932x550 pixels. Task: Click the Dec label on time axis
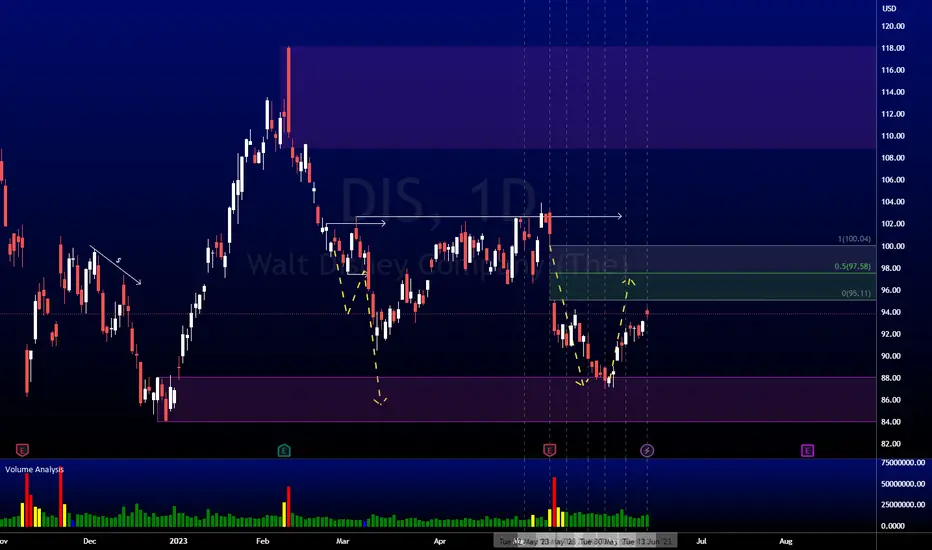(x=89, y=541)
